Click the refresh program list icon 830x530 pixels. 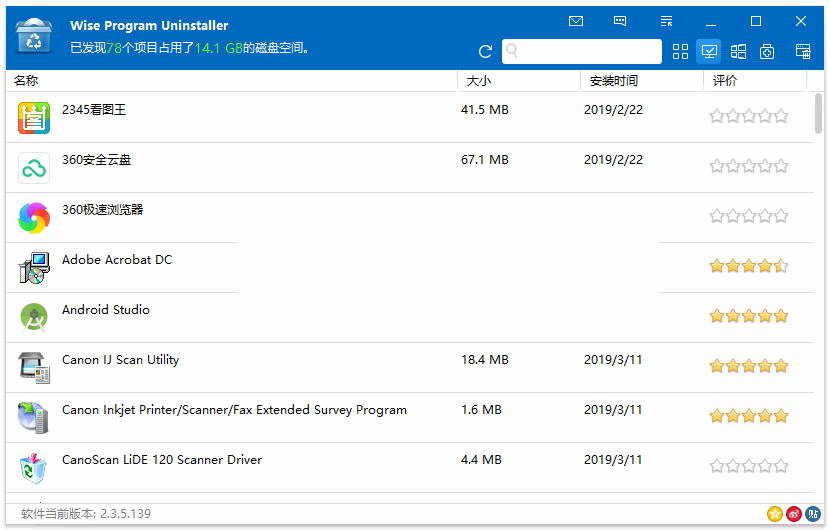coord(486,52)
